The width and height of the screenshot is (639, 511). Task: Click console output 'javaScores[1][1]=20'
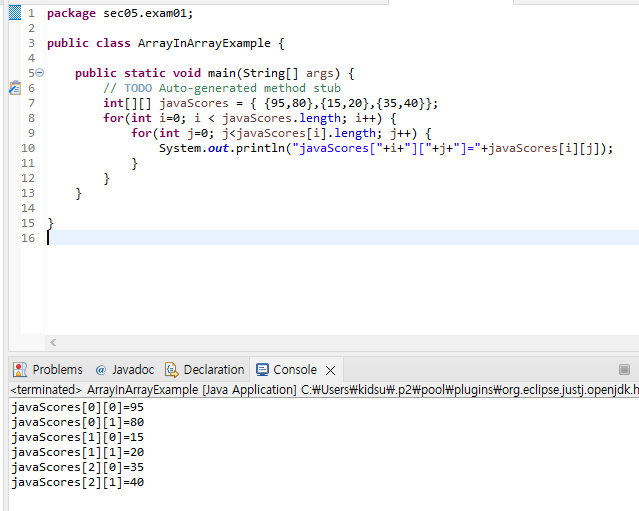[x=77, y=452]
